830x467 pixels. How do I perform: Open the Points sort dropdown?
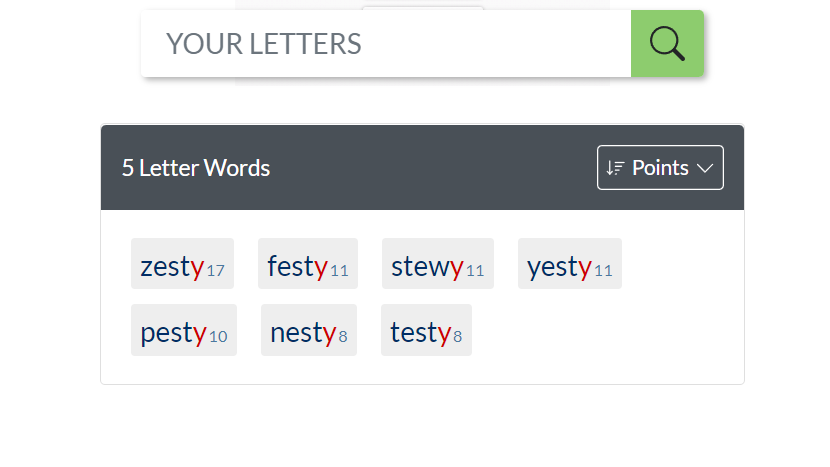pos(660,168)
